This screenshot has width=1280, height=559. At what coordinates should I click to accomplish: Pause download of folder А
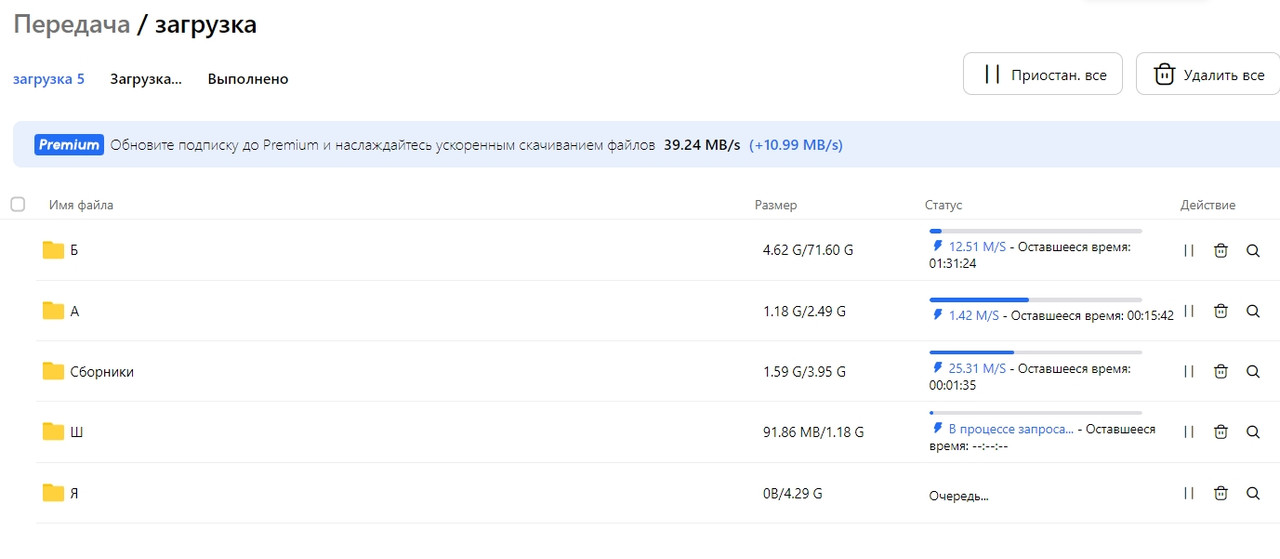[1189, 311]
